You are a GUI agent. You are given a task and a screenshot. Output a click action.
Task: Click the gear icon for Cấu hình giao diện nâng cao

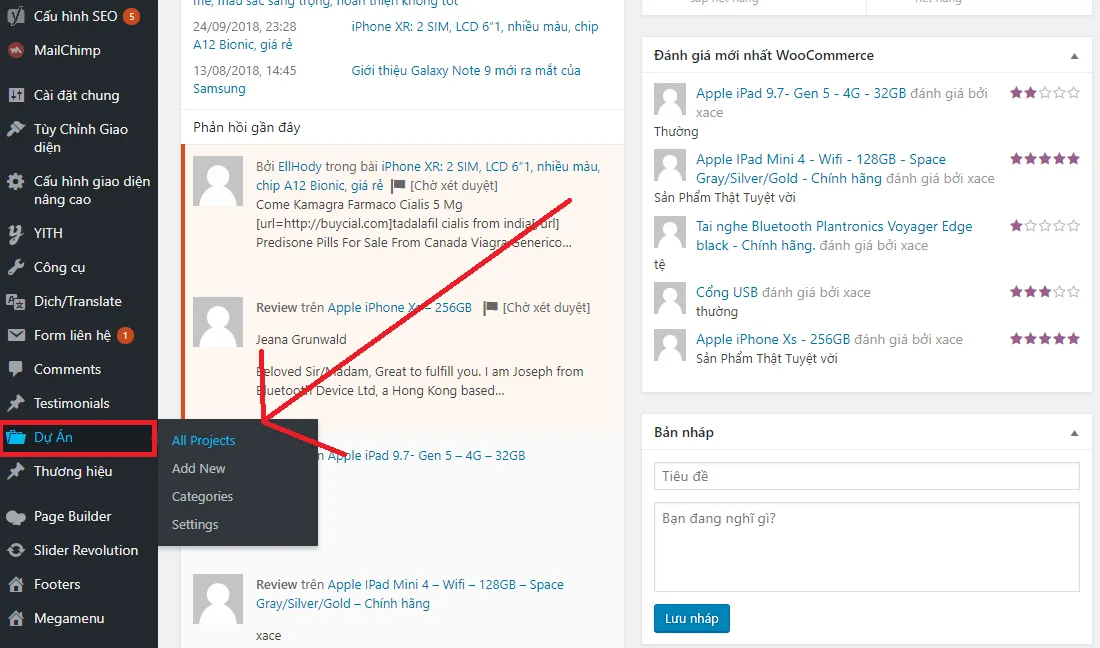coord(15,182)
